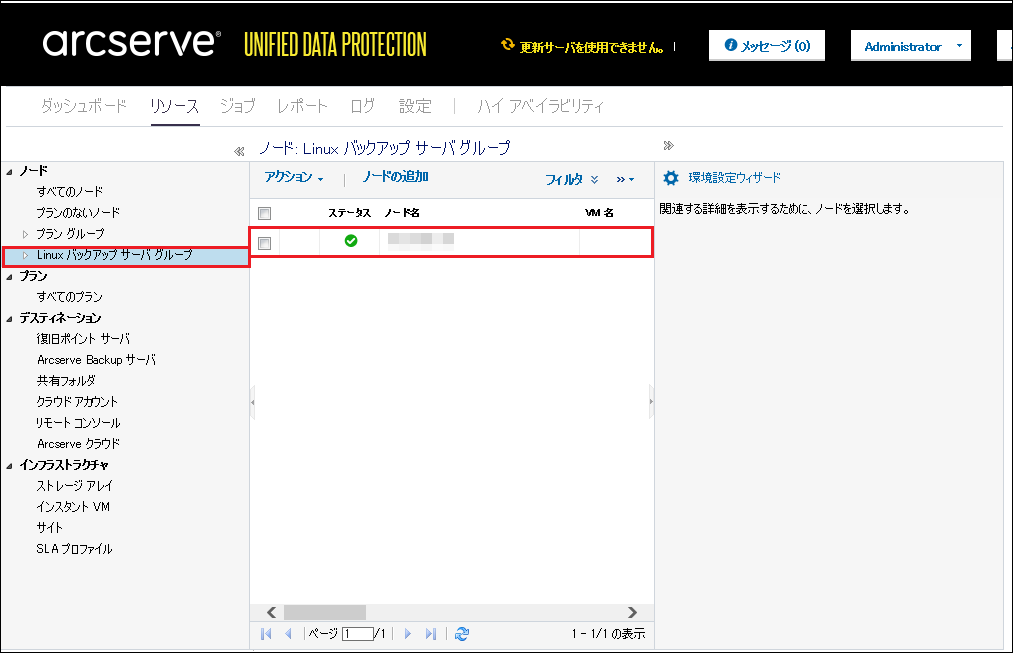Screen dimensions: 1013x653
Task: Click left arrow of horizontal scrollbar
Action: (272, 612)
